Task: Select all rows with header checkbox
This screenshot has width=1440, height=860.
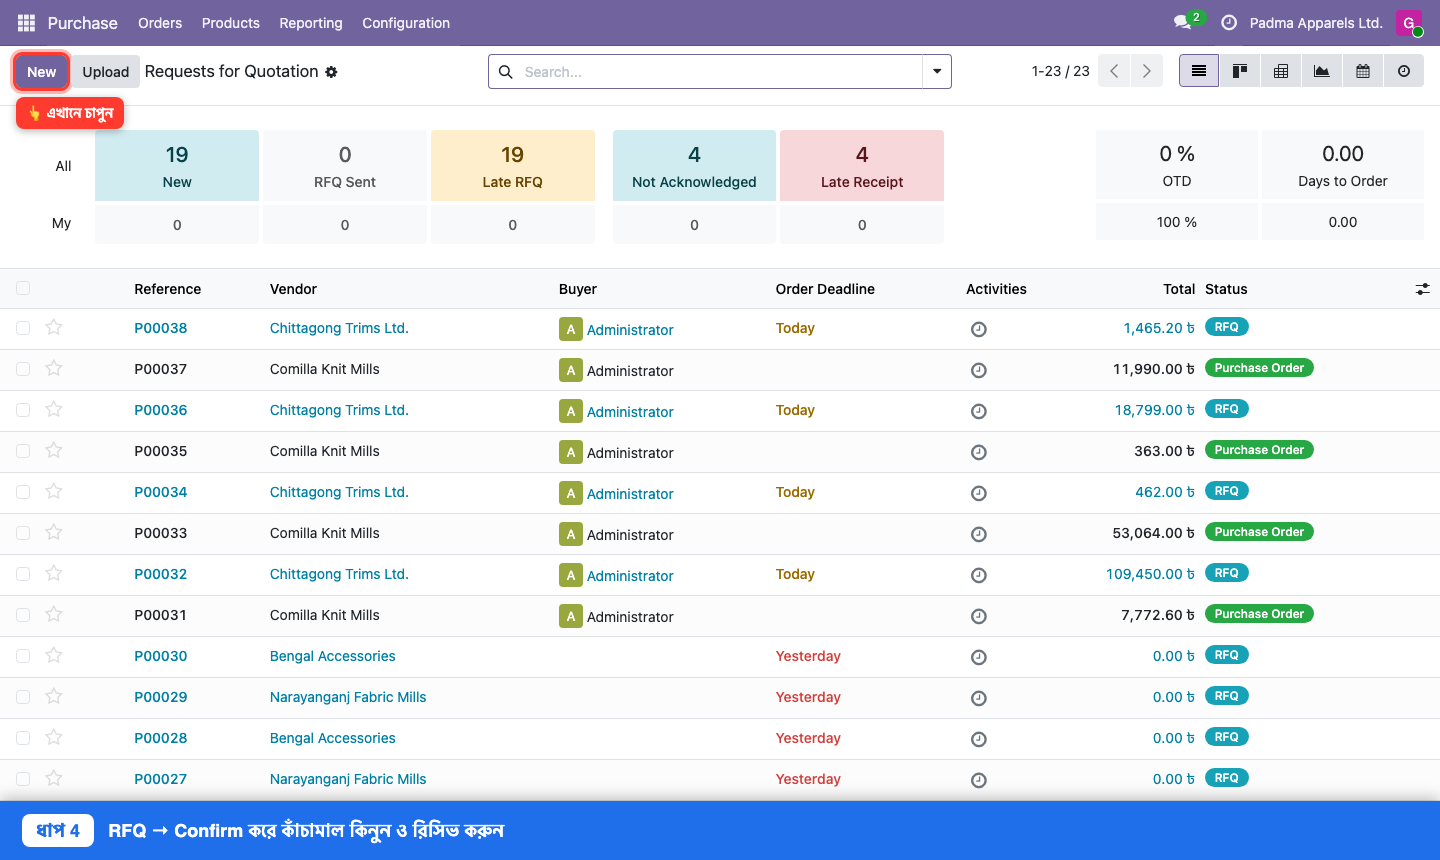Action: [23, 288]
